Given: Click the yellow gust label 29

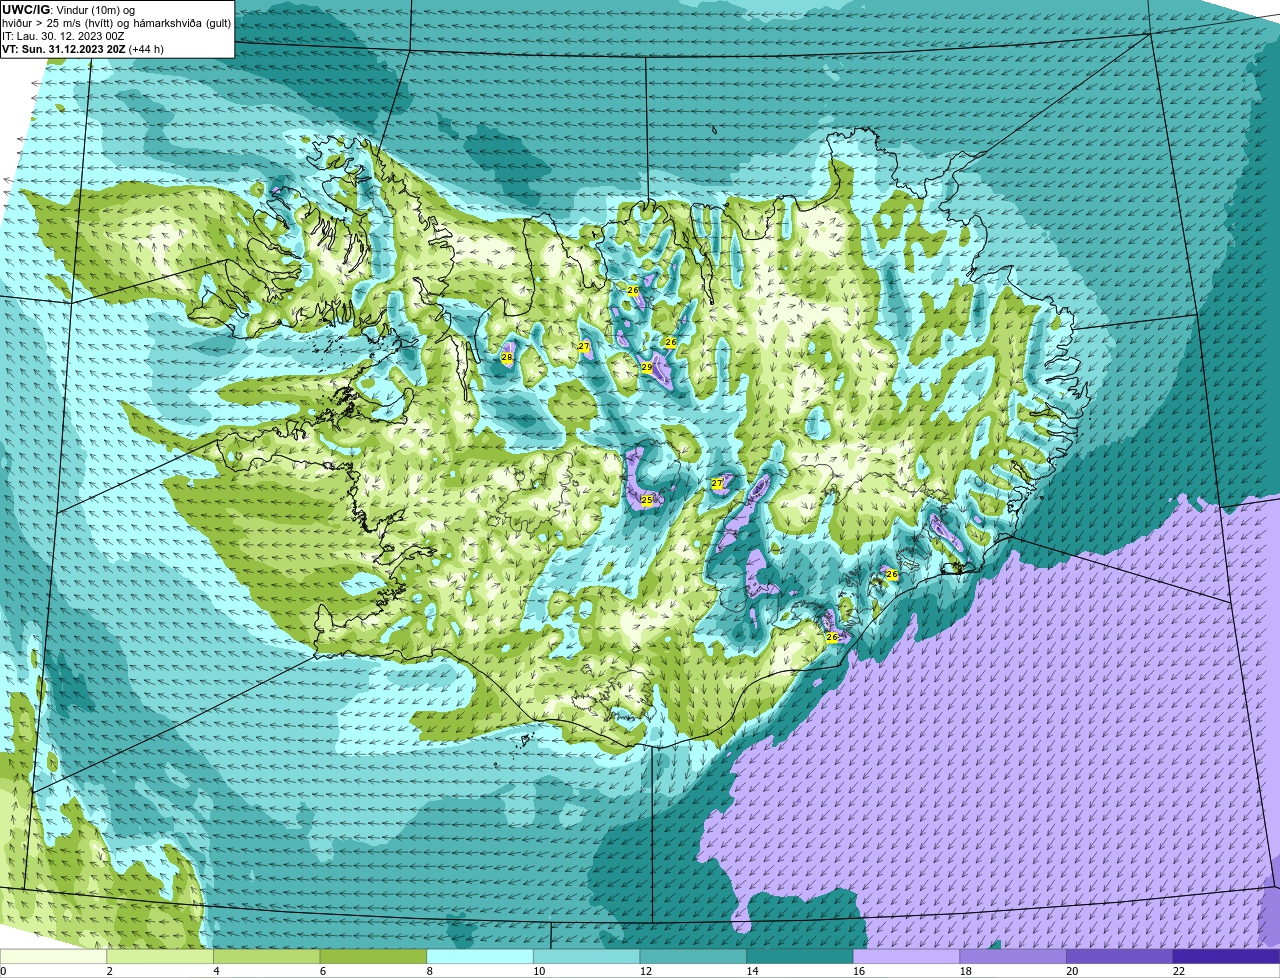Looking at the screenshot, I should click(647, 368).
